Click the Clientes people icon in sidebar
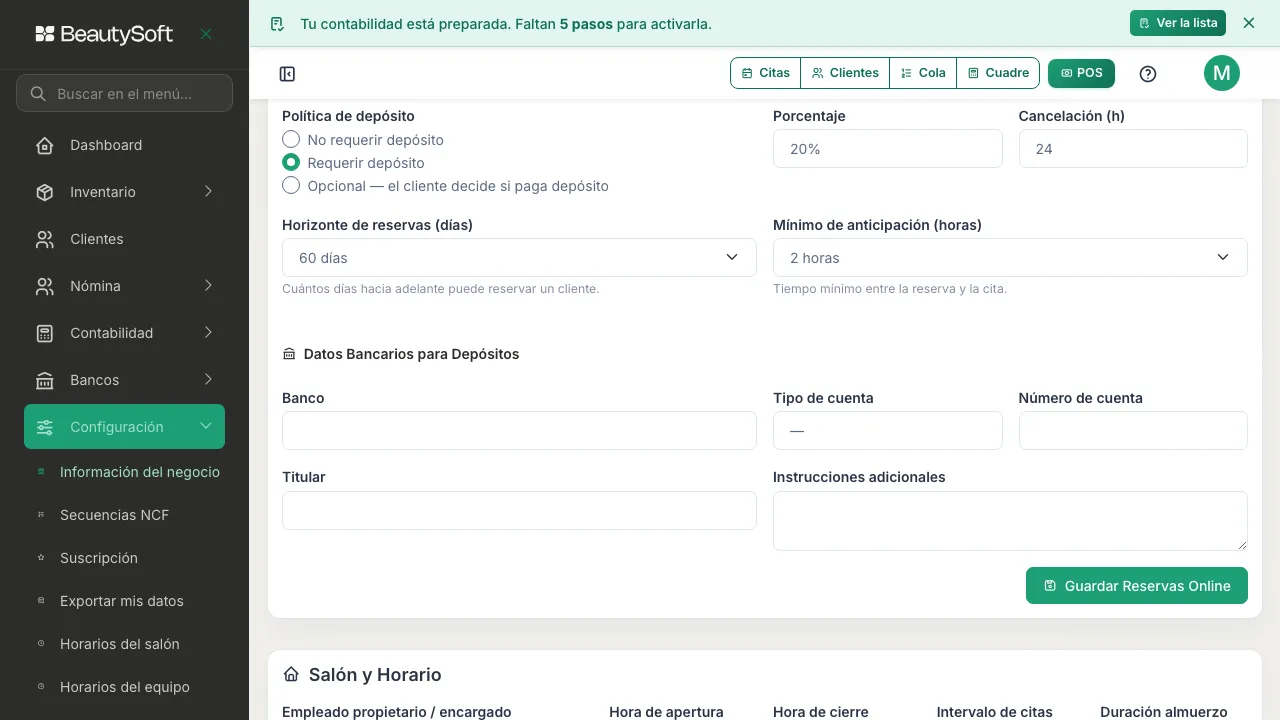 pos(45,239)
